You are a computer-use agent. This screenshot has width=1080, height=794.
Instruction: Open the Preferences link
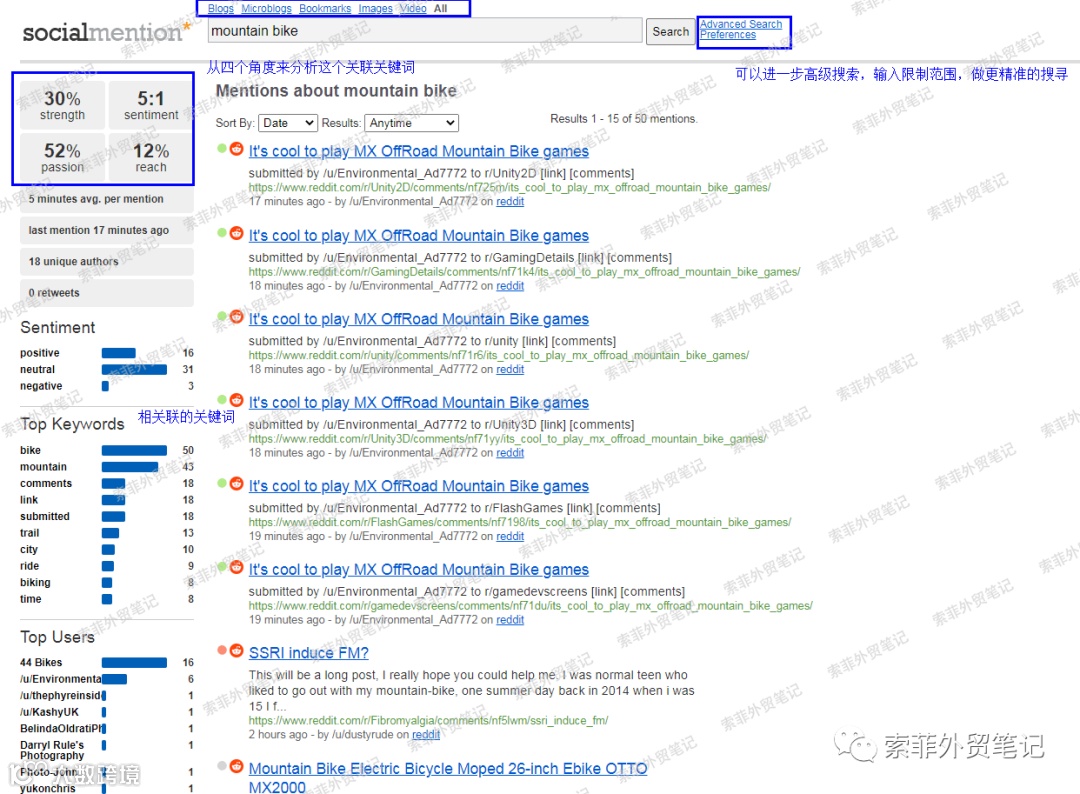click(x=727, y=35)
